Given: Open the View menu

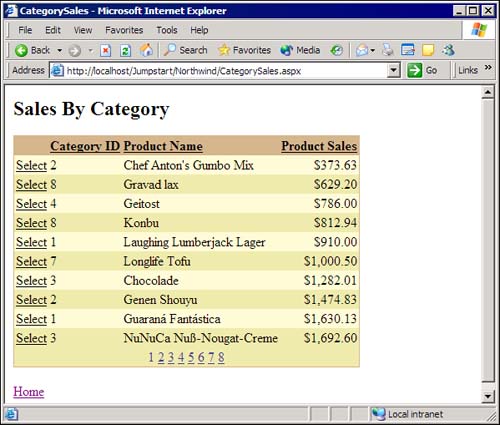Looking at the screenshot, I should 83,30.
